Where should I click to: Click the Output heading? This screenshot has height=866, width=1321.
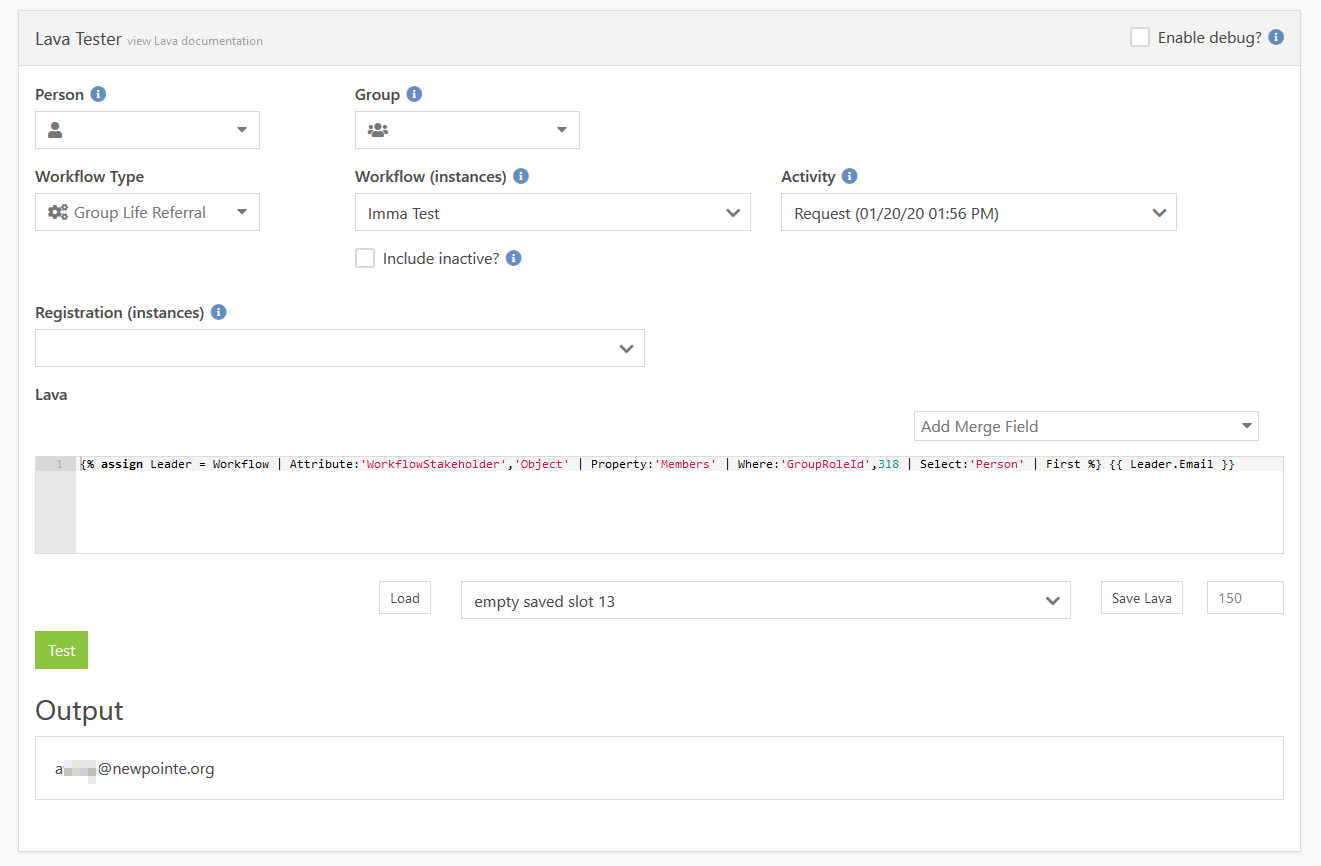coord(79,710)
